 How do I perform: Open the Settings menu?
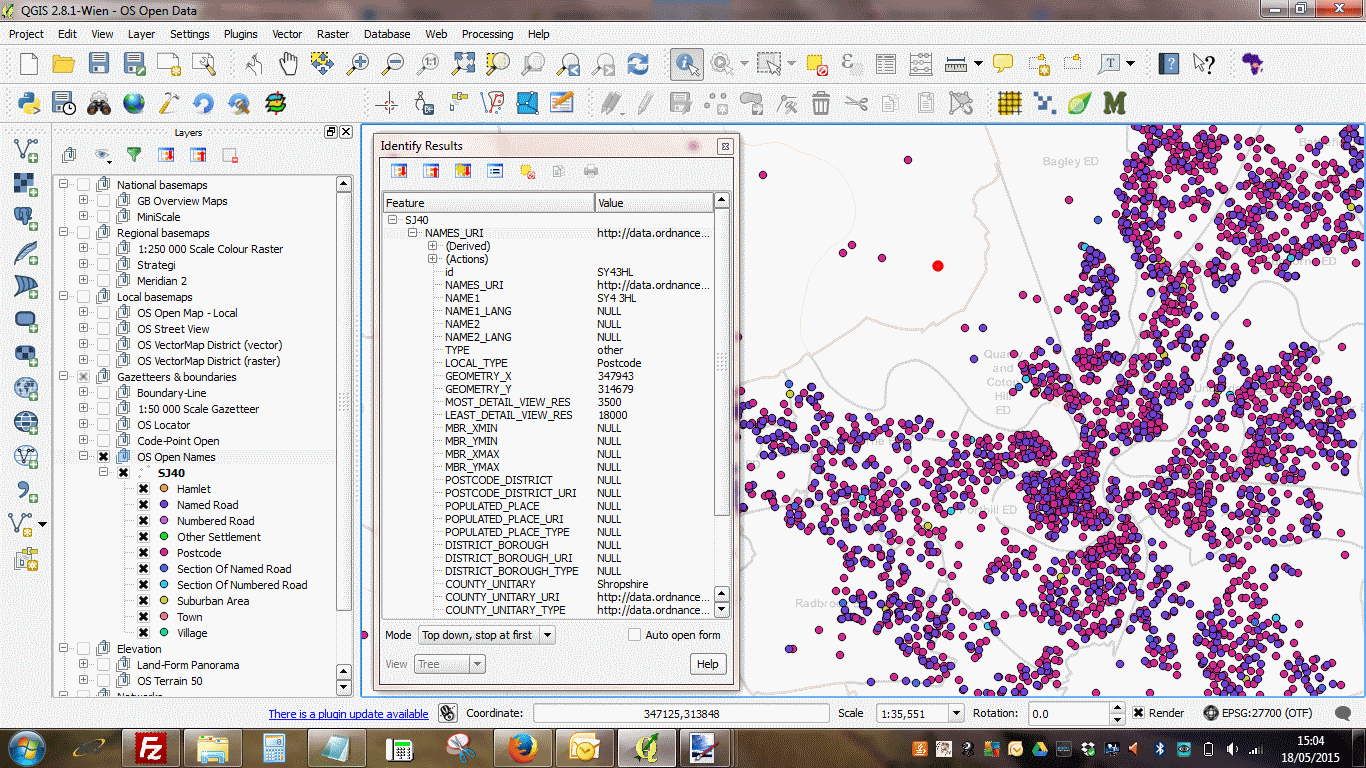coord(189,34)
